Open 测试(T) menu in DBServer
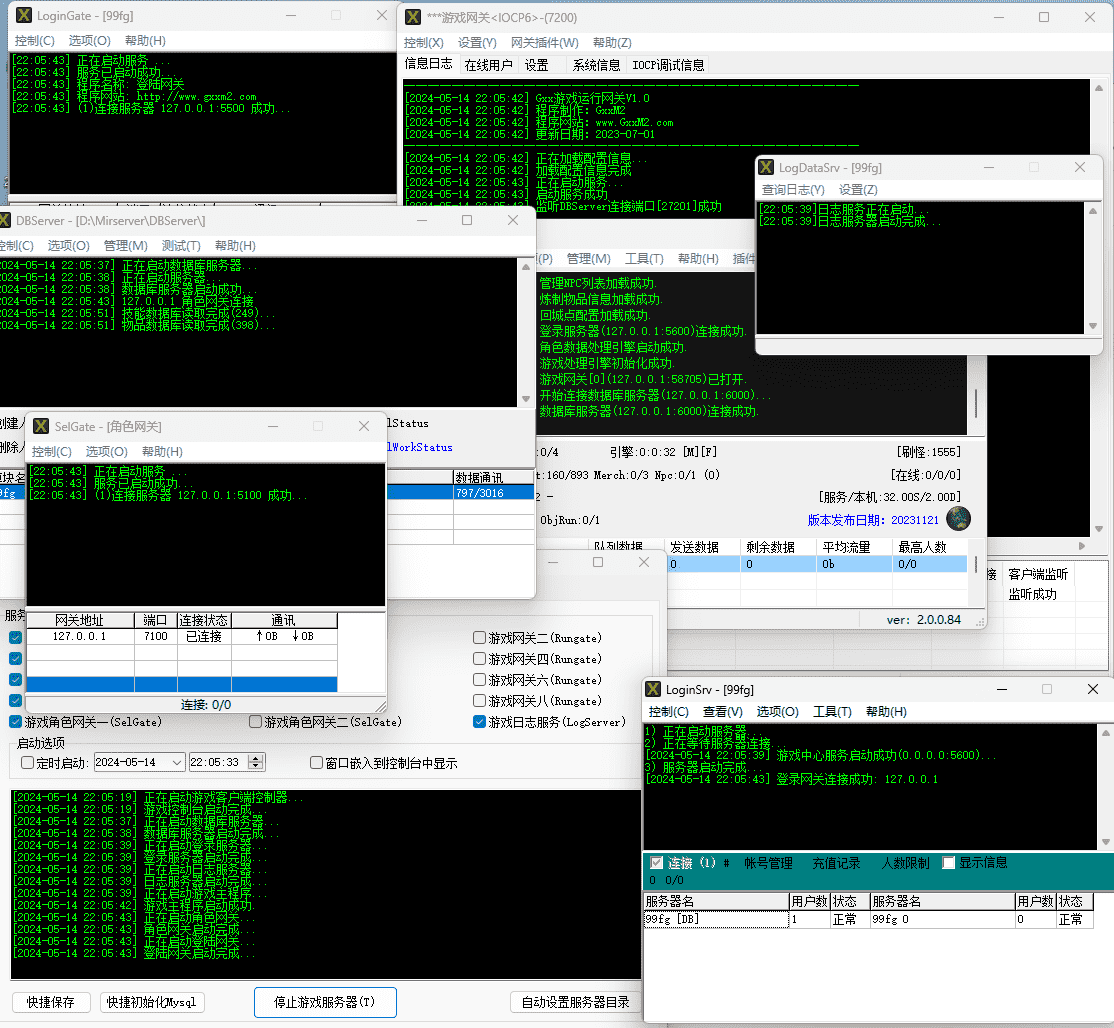The width and height of the screenshot is (1114, 1028). 181,245
